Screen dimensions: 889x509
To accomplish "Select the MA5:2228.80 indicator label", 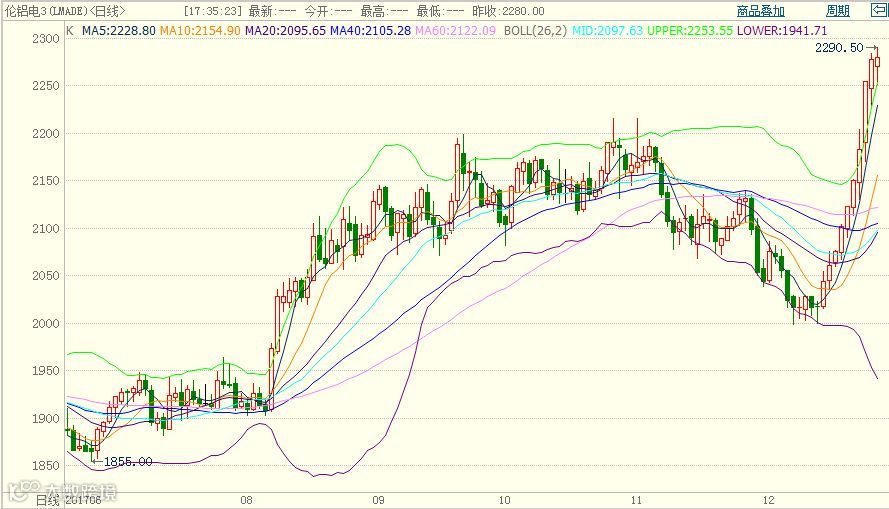I will [x=119, y=30].
